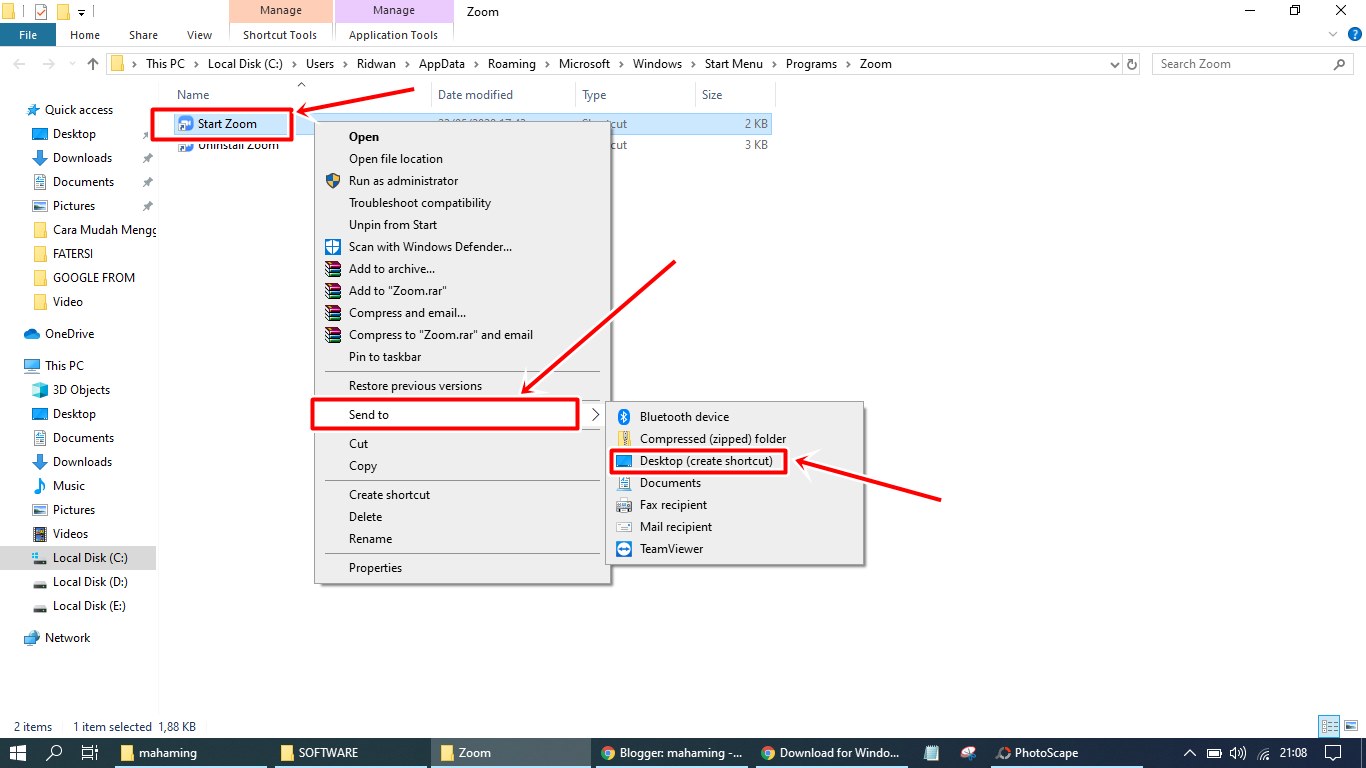Select Unpin from Start

(x=393, y=225)
